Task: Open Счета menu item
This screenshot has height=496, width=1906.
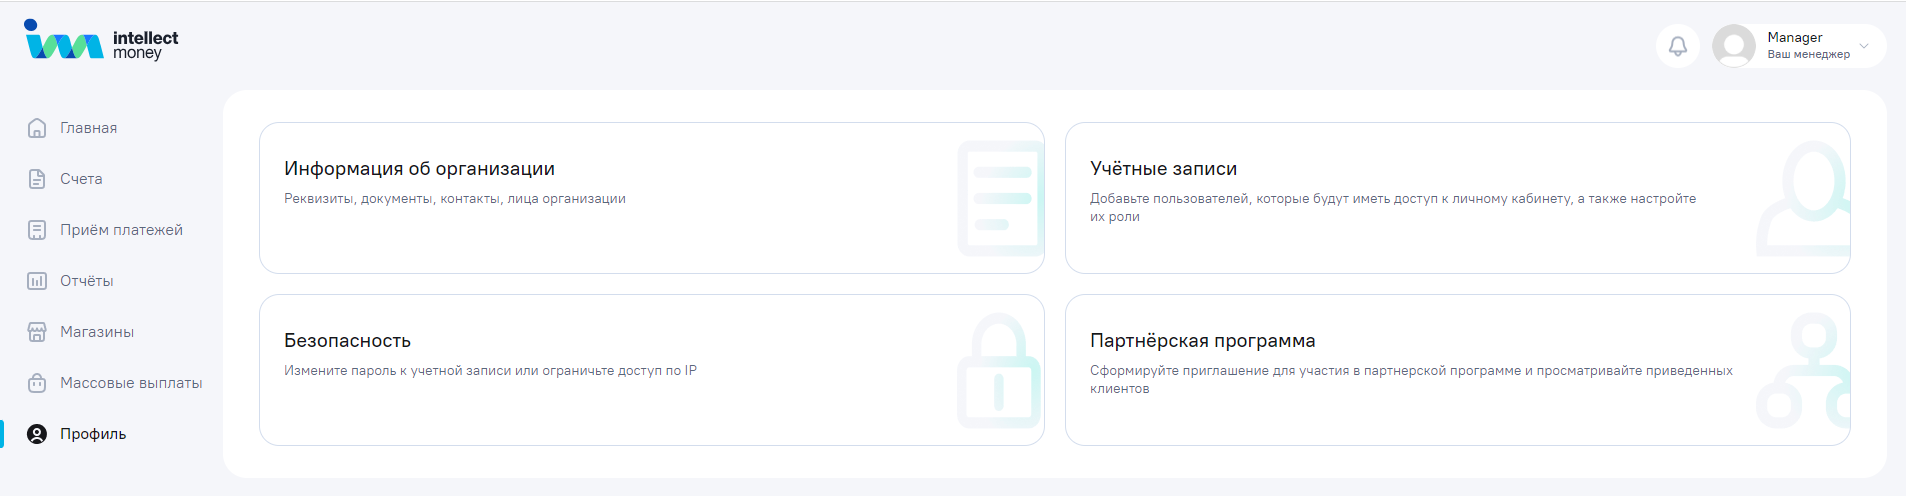Action: coord(81,179)
